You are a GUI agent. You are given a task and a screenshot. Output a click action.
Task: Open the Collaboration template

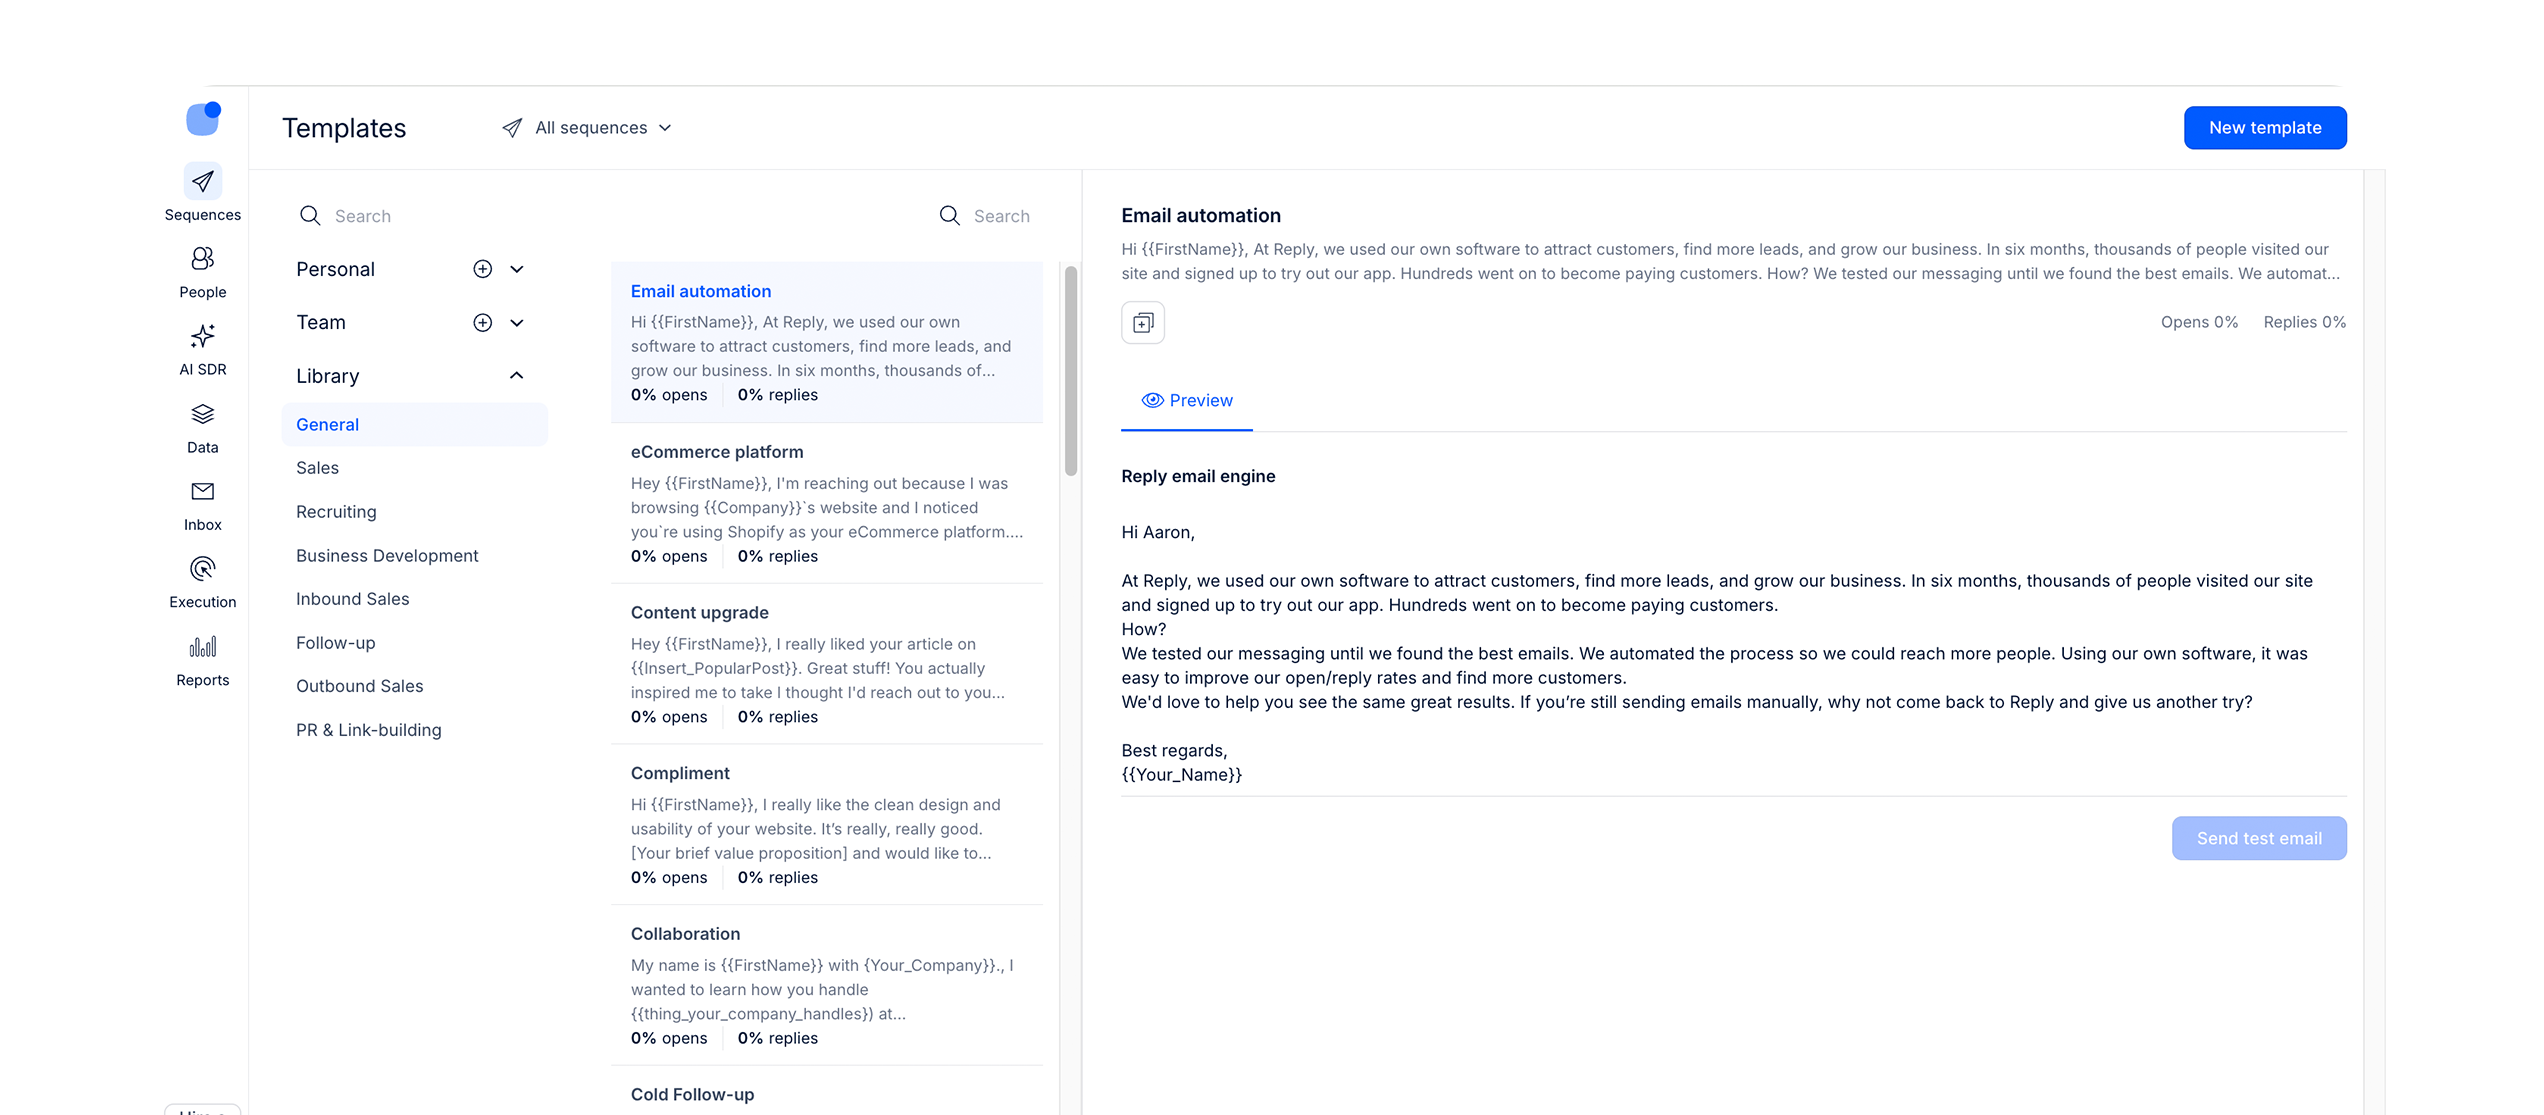click(827, 986)
